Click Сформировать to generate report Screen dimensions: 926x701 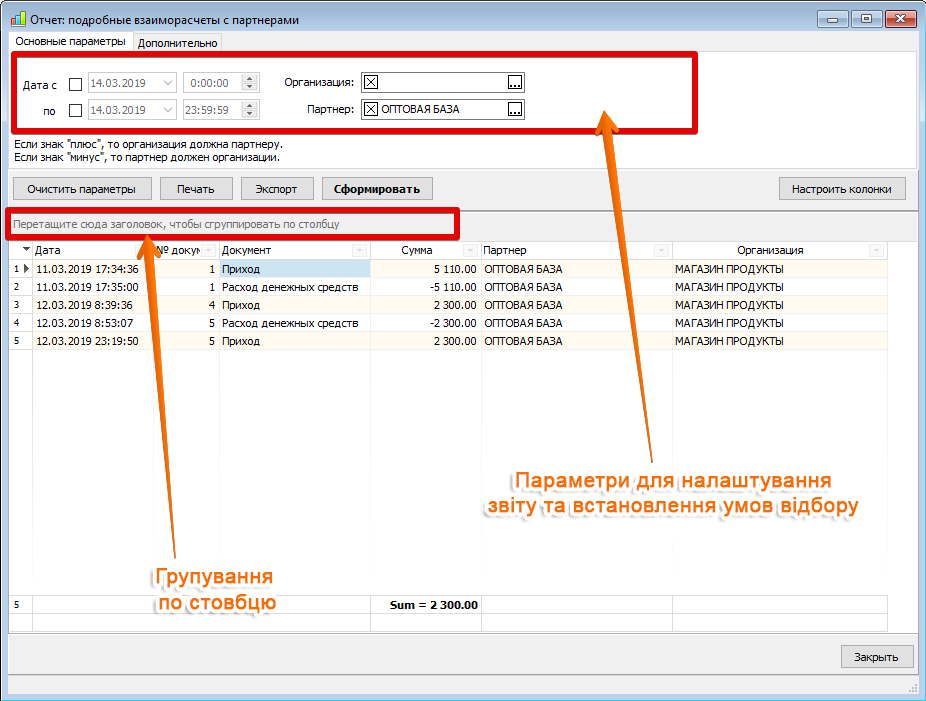(x=377, y=189)
